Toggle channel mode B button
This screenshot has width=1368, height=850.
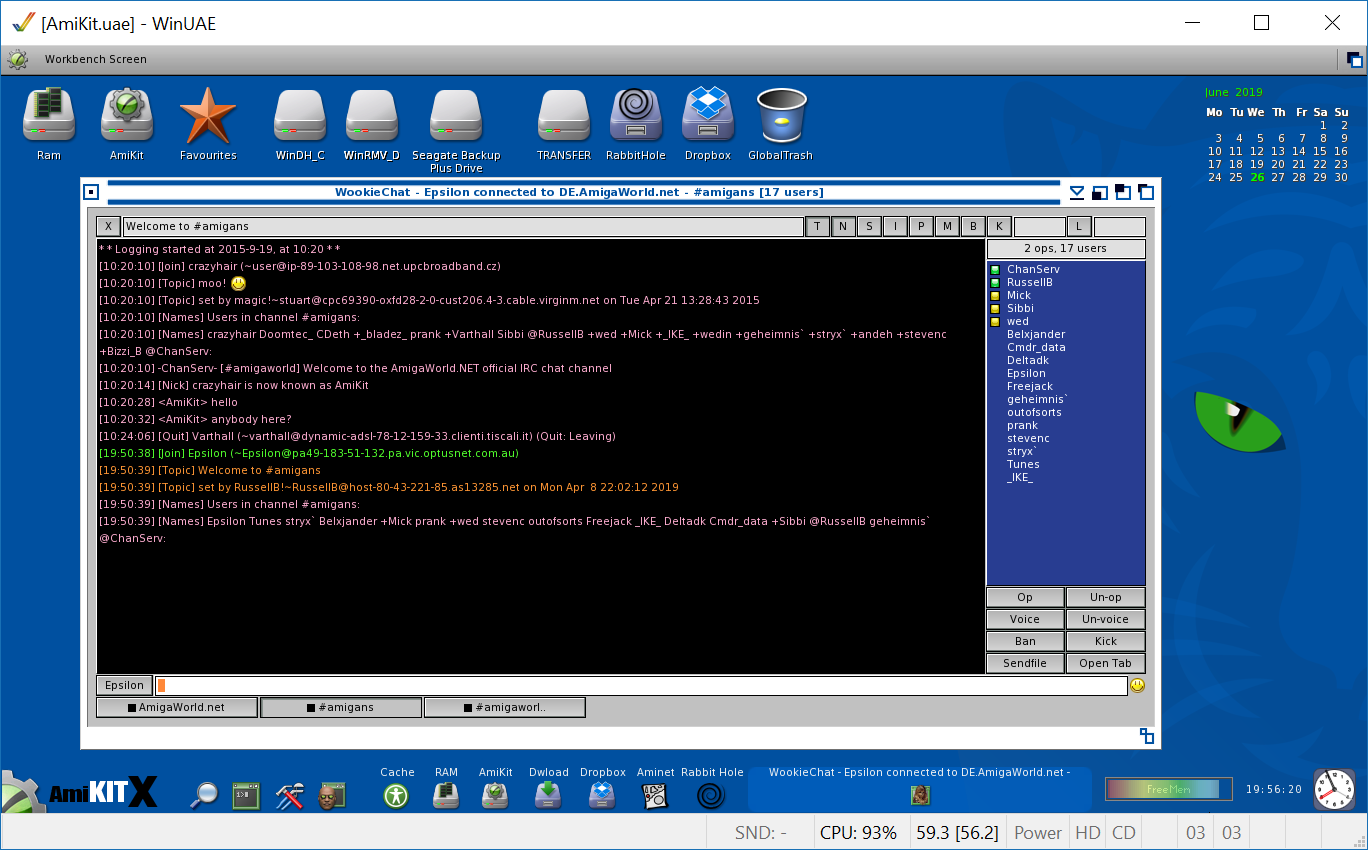[973, 226]
